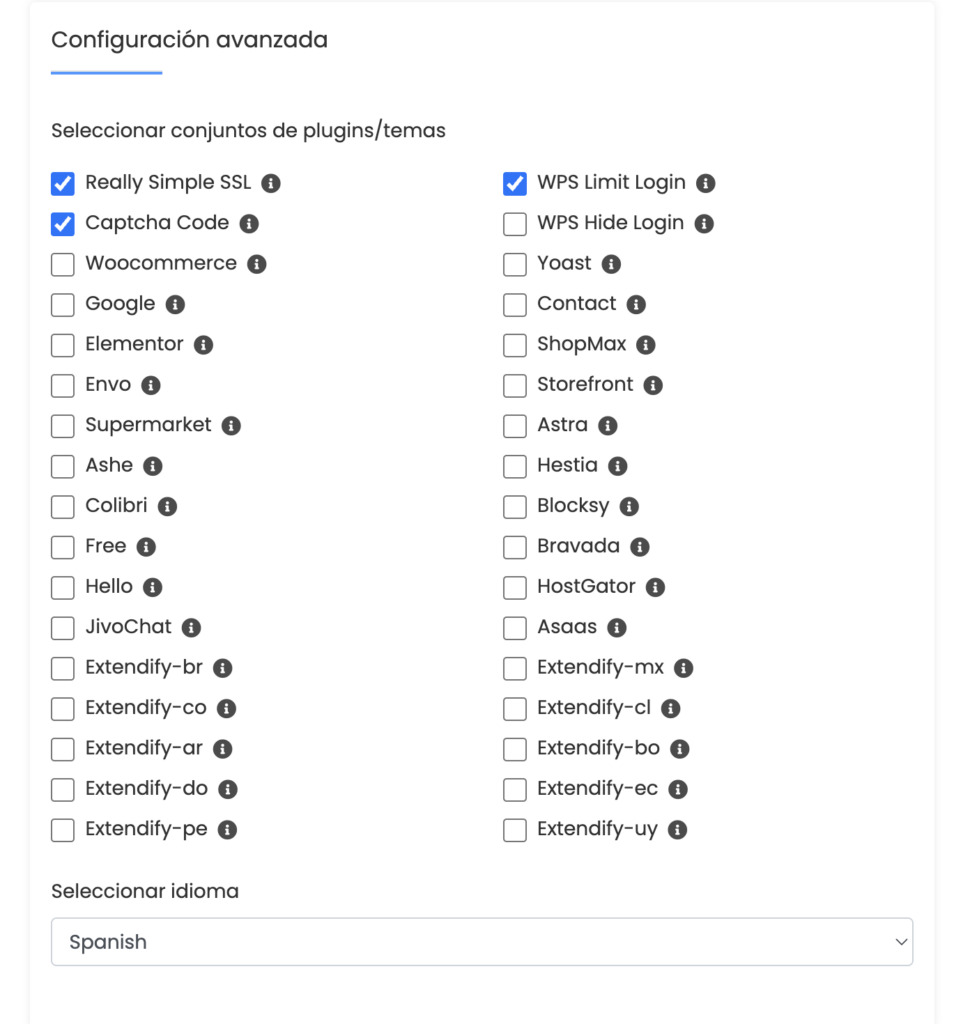
Task: View info icon beside WPS Hide Login
Action: (x=703, y=224)
